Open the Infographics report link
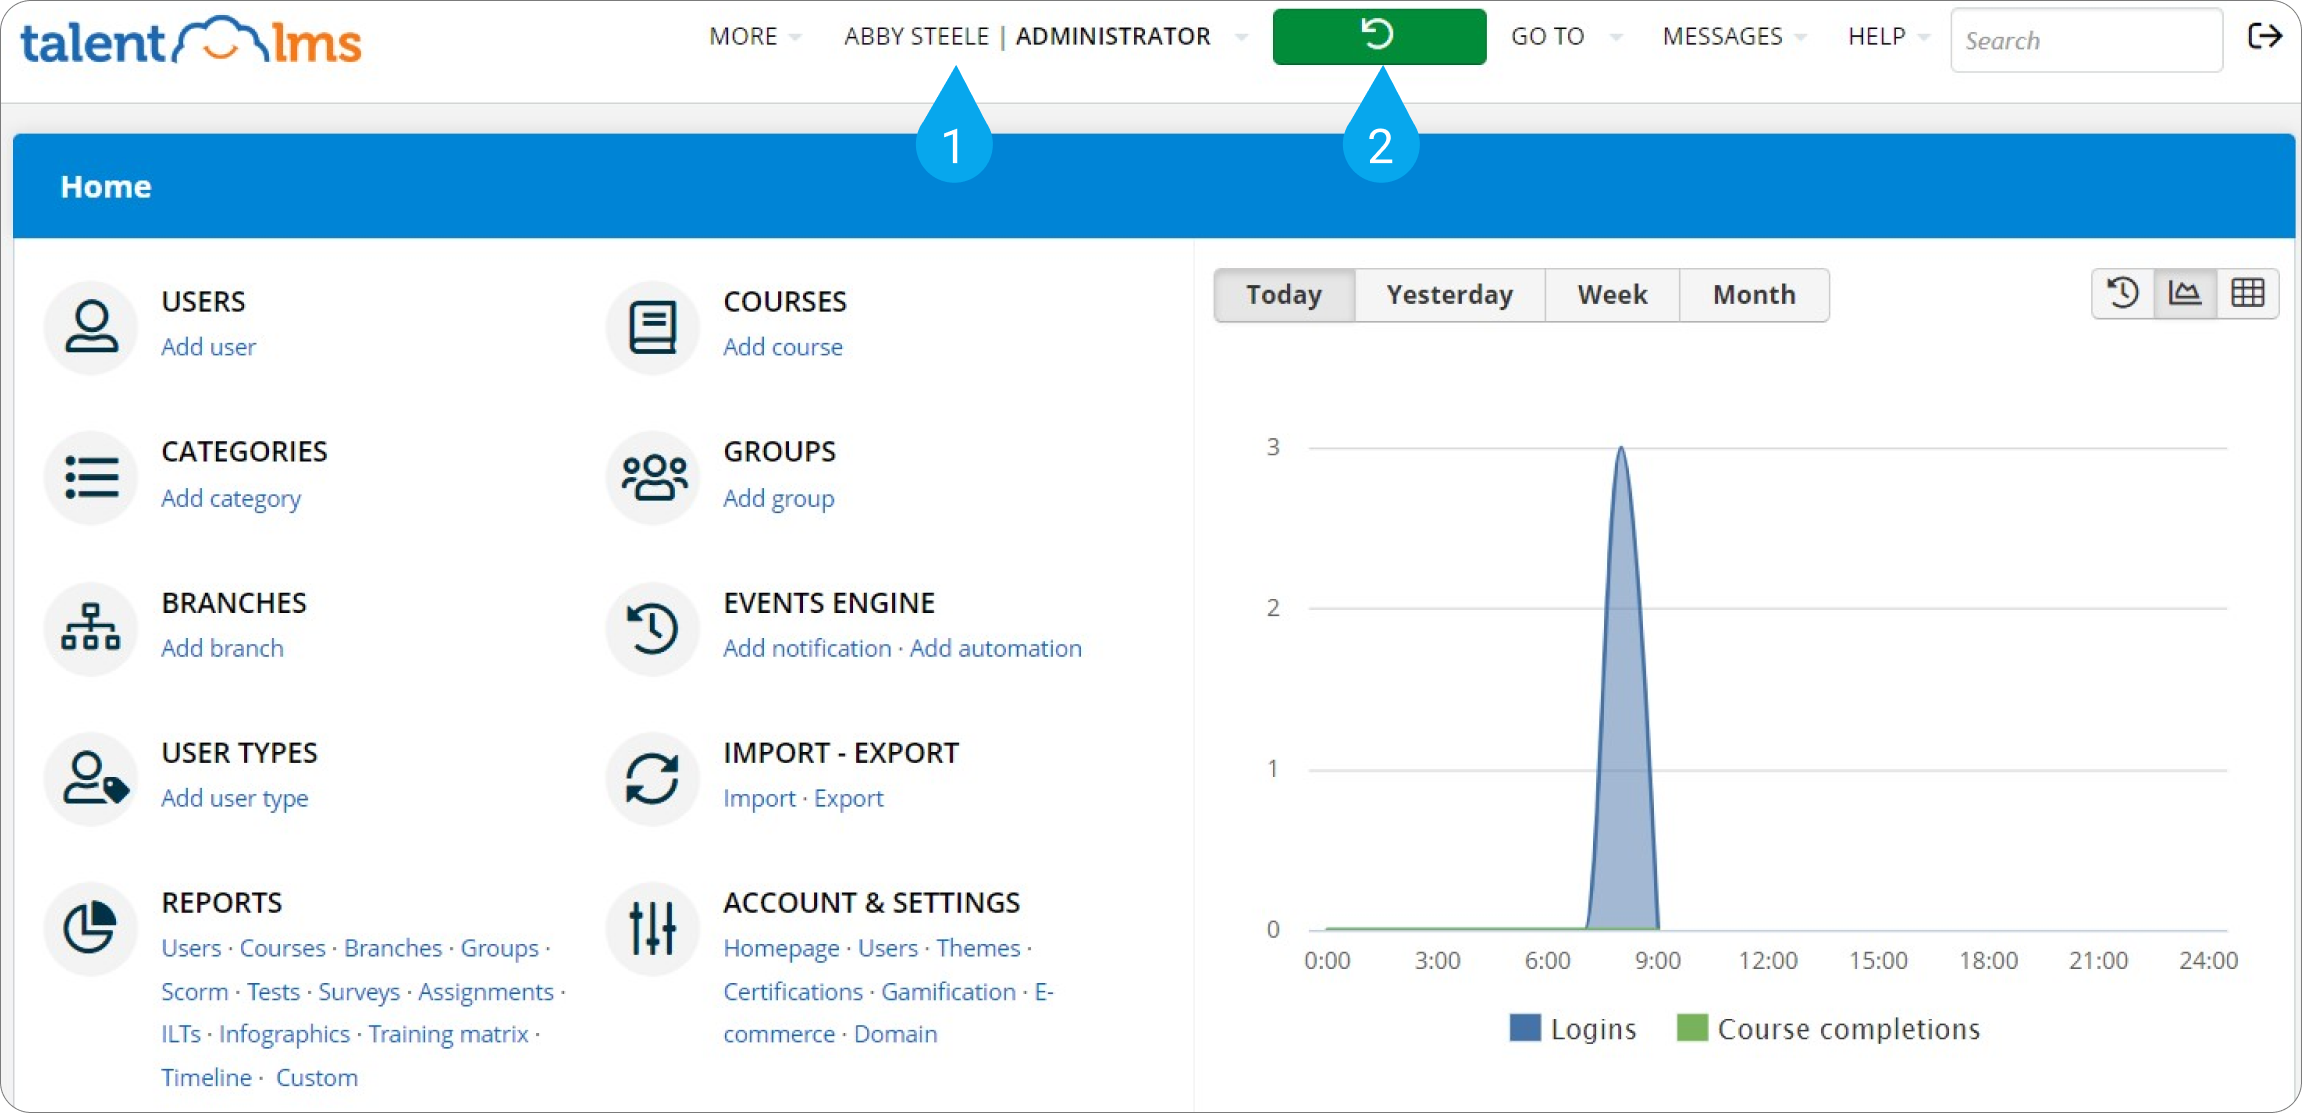Image resolution: width=2302 pixels, height=1113 pixels. pos(285,1034)
